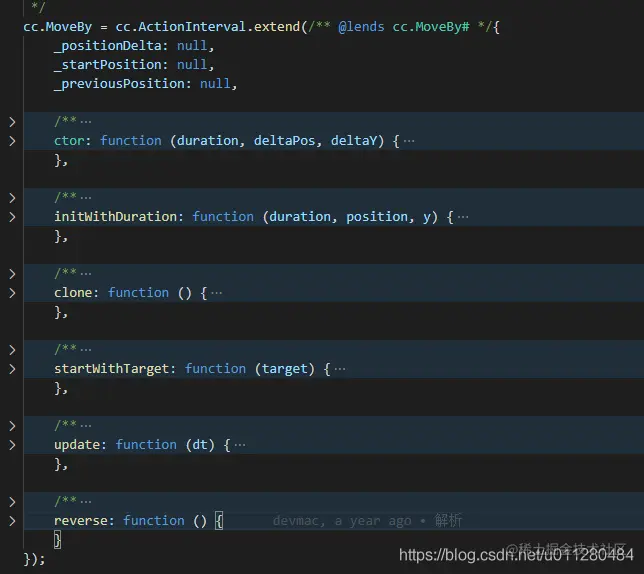The height and width of the screenshot is (574, 644).
Task: Click the _positionDelta property name
Action: [108, 46]
